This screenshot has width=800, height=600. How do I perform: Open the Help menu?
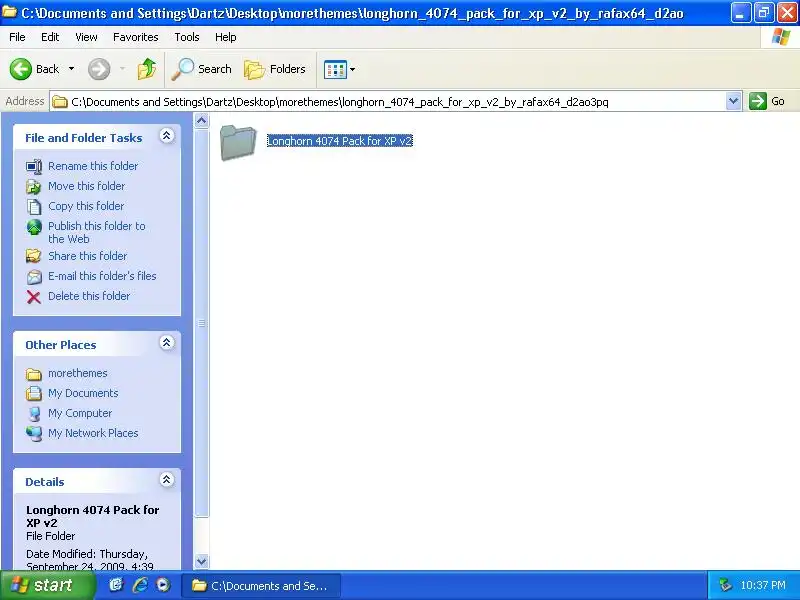coord(226,37)
